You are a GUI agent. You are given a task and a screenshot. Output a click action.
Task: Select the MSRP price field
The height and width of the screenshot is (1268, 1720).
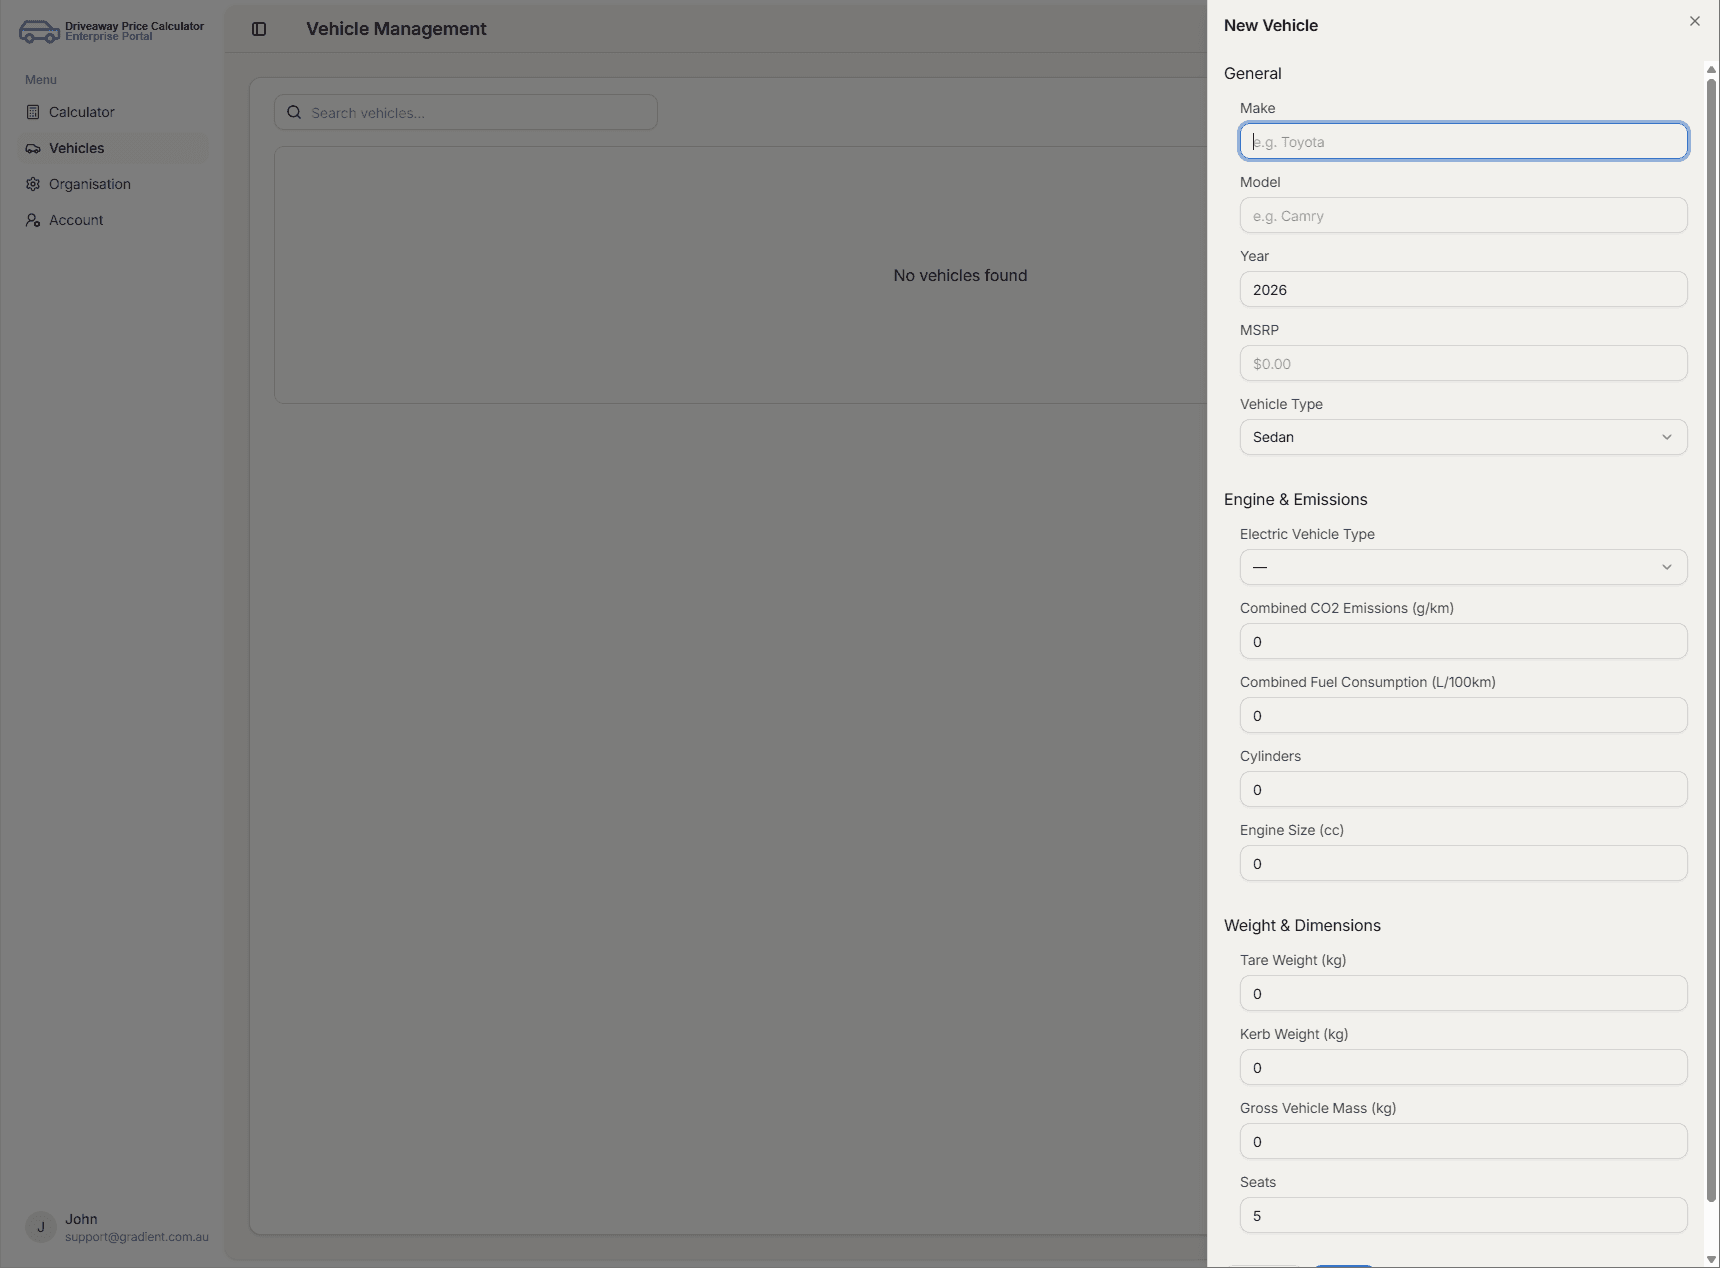[1462, 363]
